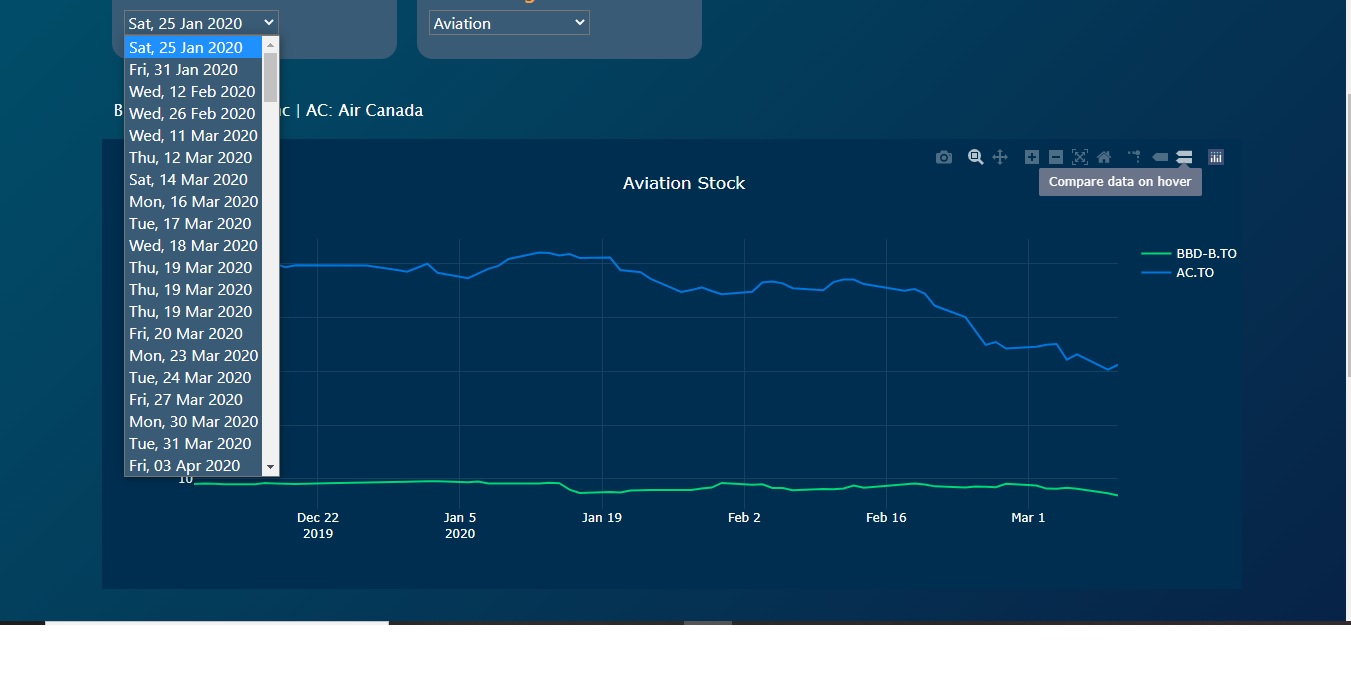Activate the Pan tool in chart toolbar
This screenshot has width=1351, height=674.
click(x=999, y=157)
